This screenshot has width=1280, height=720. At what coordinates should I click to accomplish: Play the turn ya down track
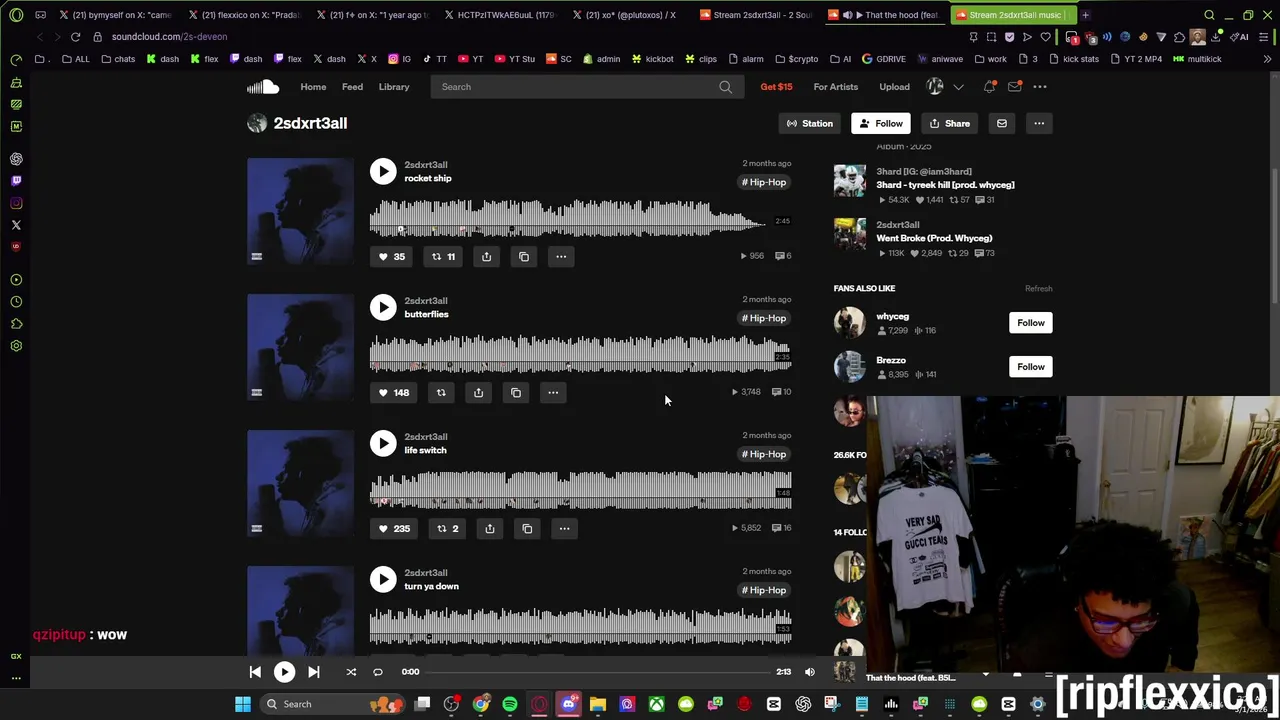pos(383,579)
